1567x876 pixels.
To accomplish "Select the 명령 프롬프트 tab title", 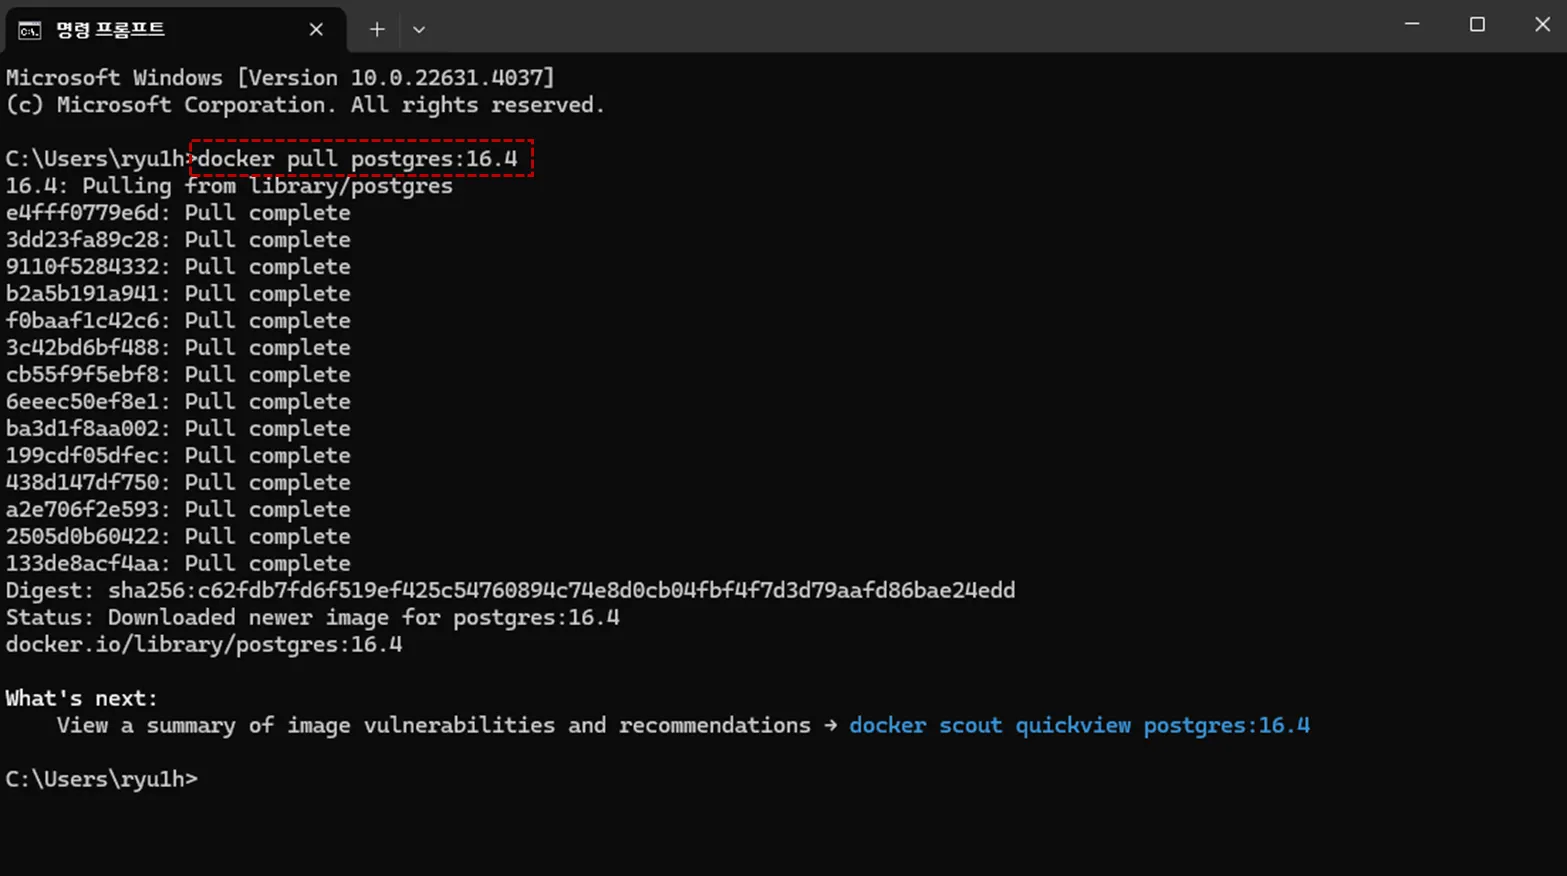I will pos(110,30).
